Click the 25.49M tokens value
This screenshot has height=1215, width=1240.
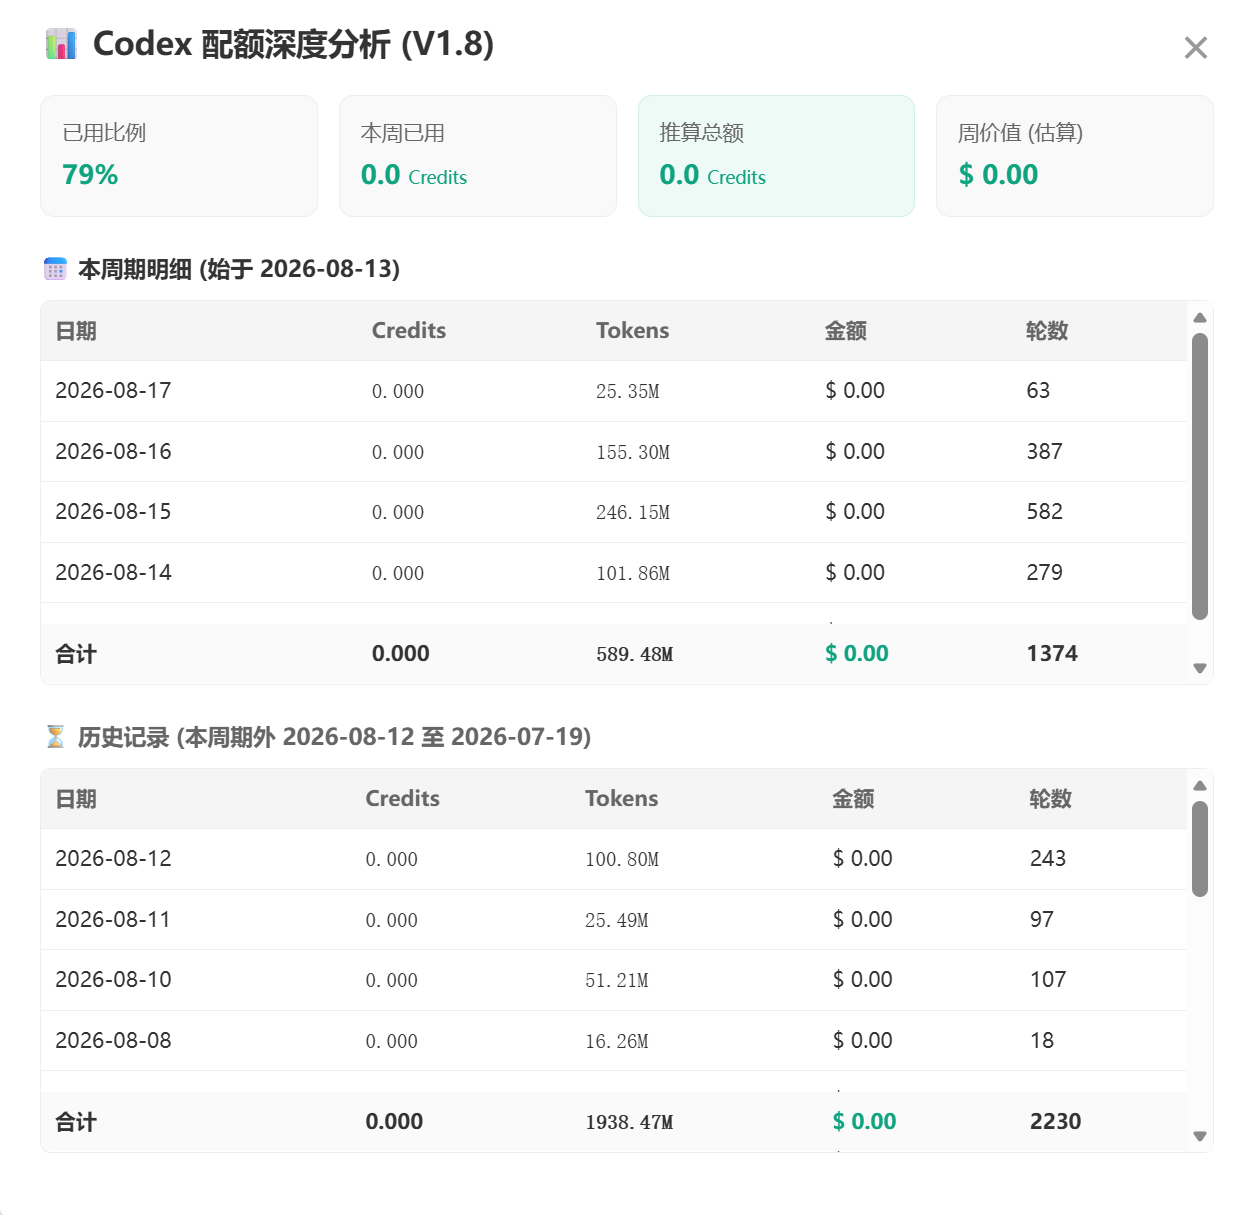pyautogui.click(x=617, y=921)
